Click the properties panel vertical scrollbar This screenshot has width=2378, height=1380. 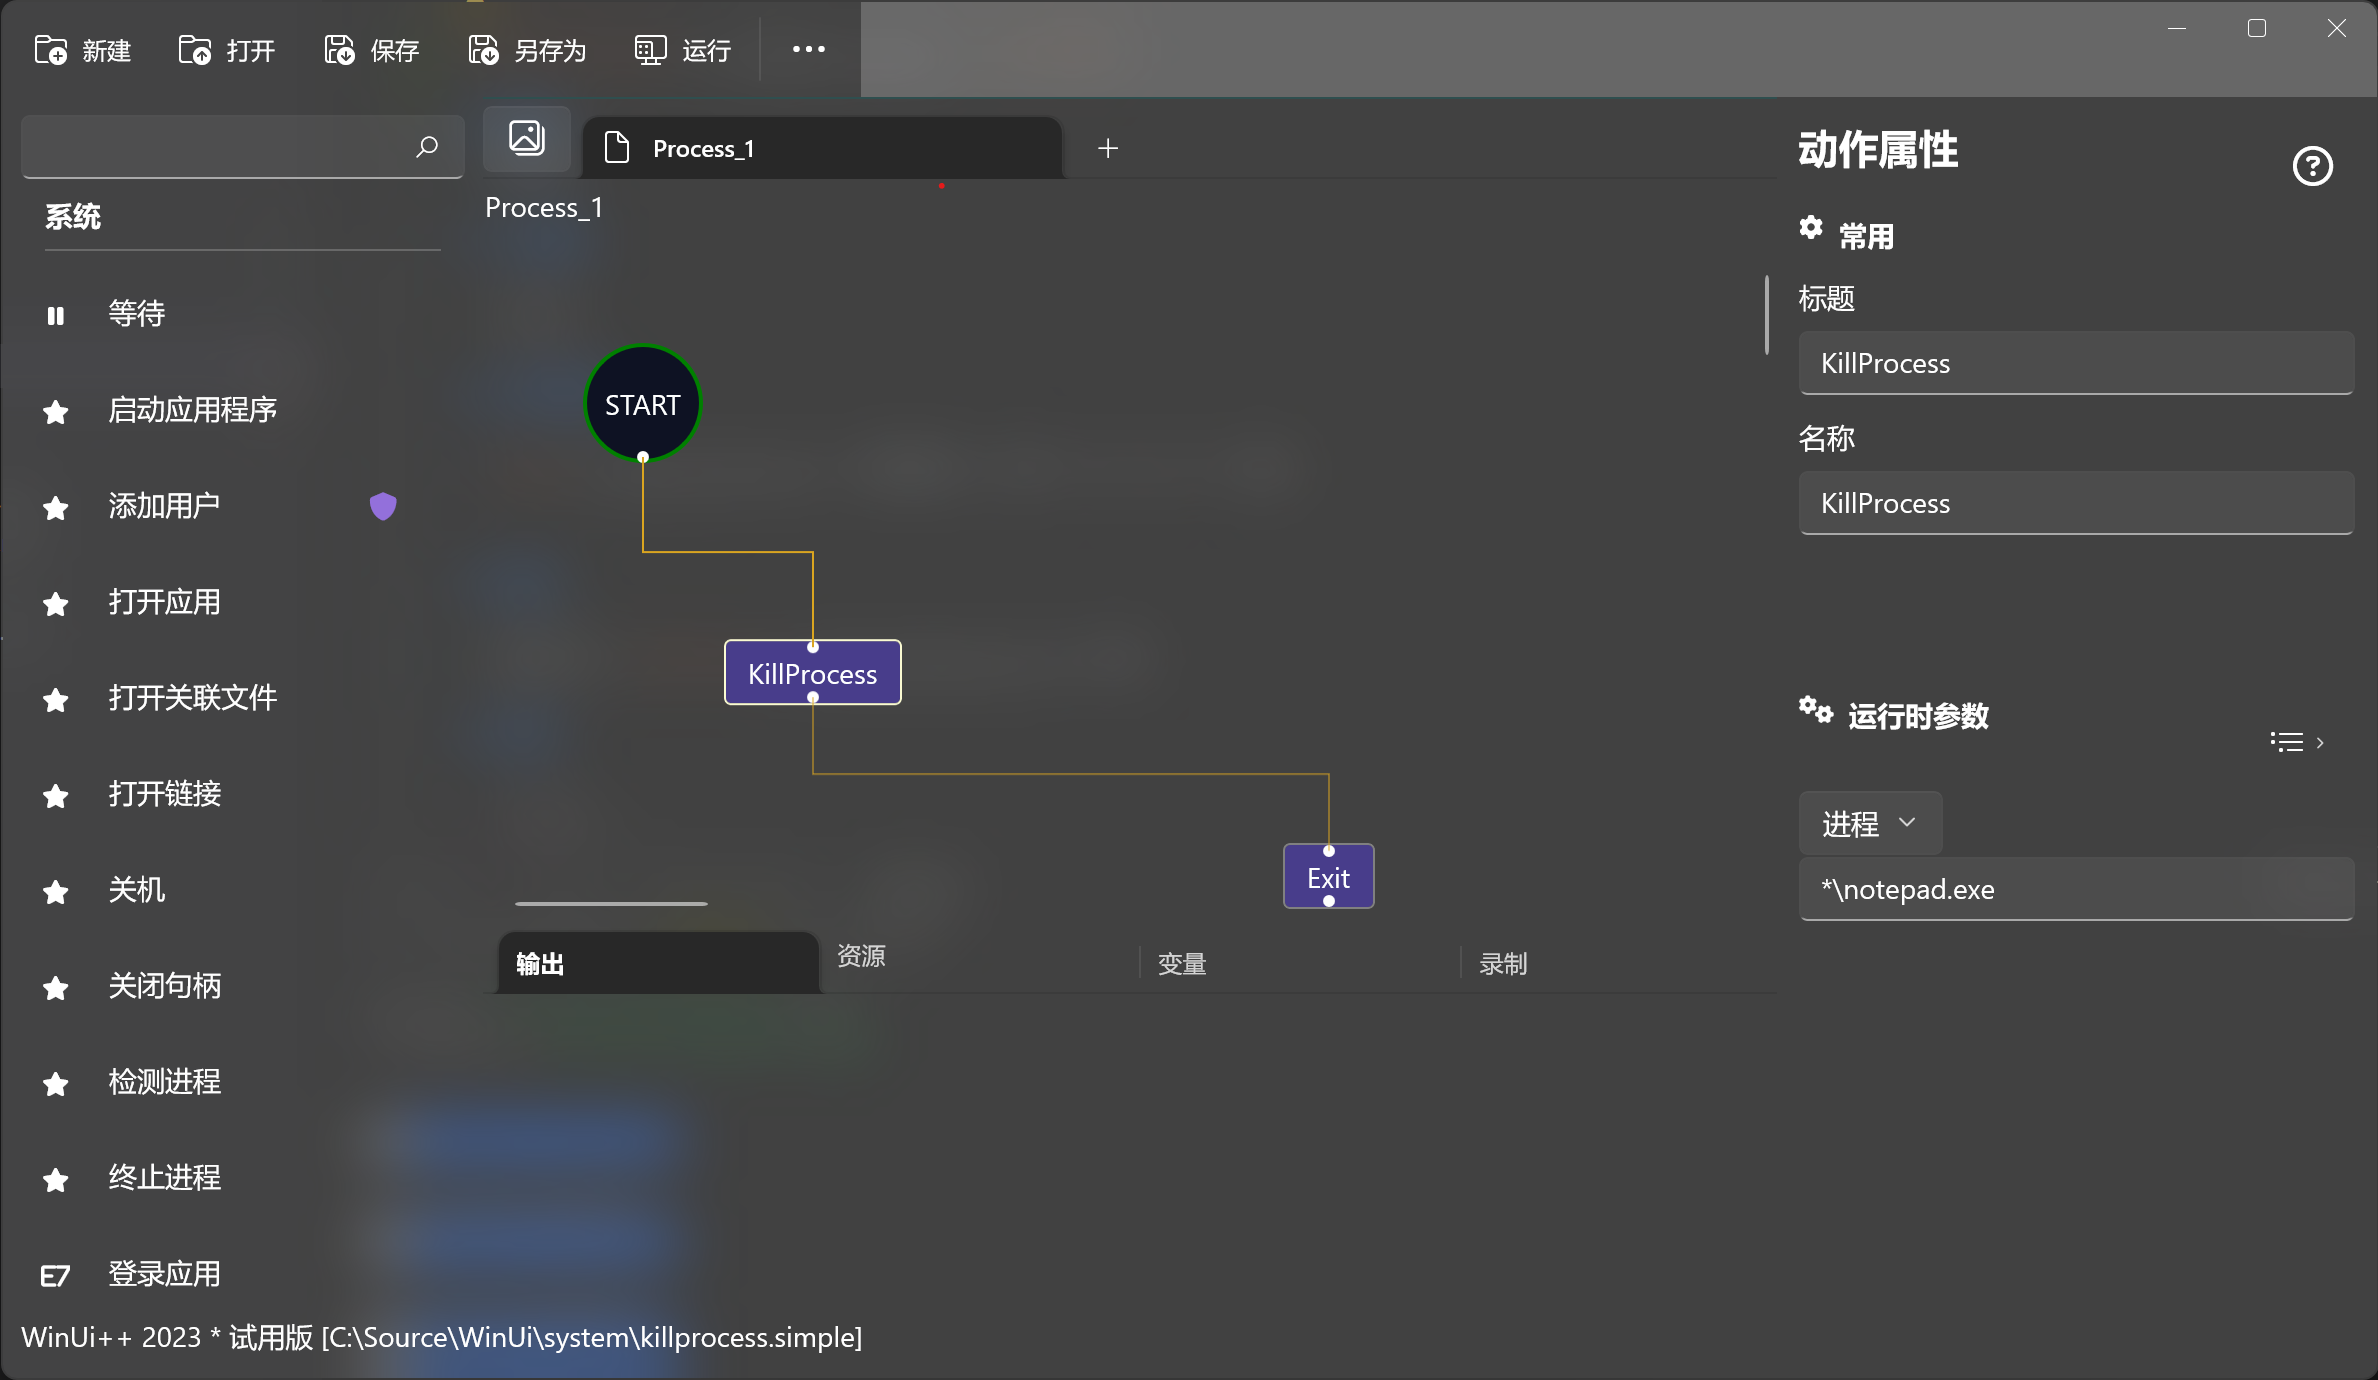pos(1767,315)
